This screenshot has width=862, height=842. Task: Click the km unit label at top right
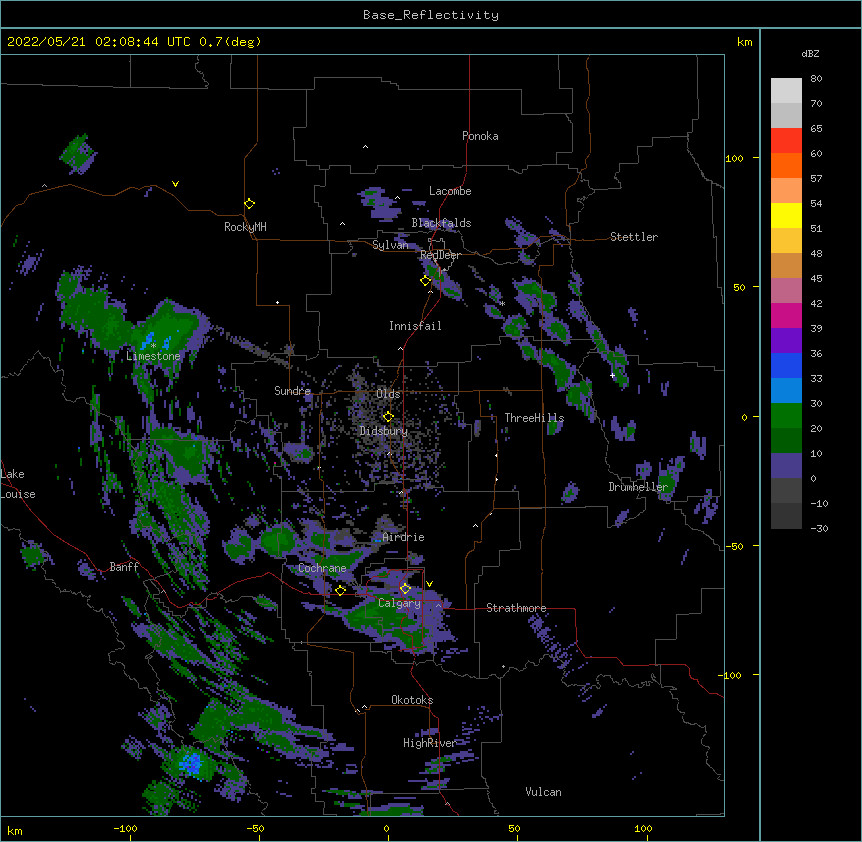(x=745, y=42)
